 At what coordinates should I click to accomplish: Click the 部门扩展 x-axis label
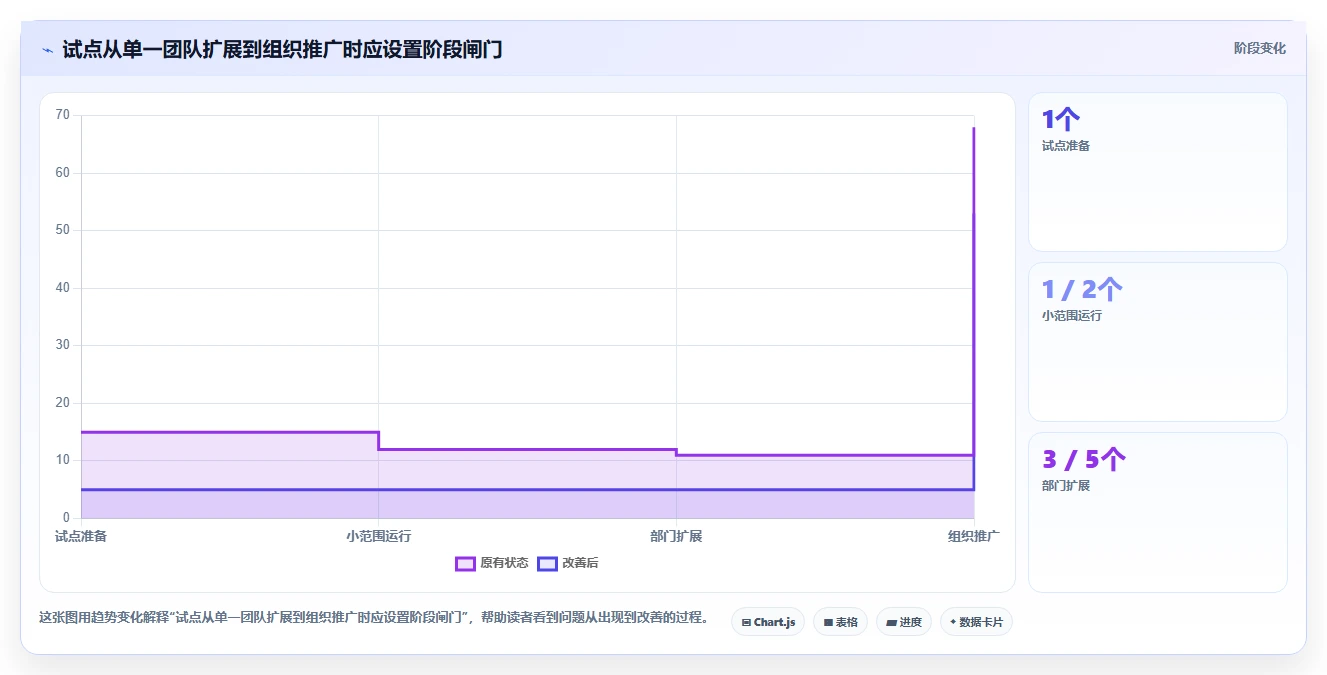coord(676,536)
